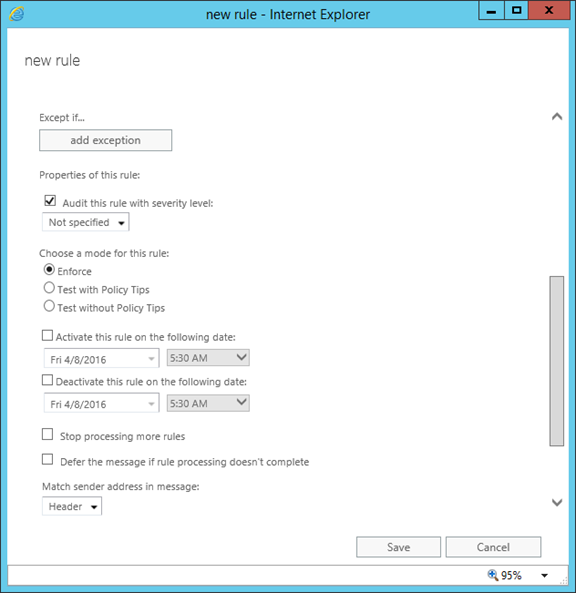Open the deactivation time 5:30 AM dropdown

point(208,403)
